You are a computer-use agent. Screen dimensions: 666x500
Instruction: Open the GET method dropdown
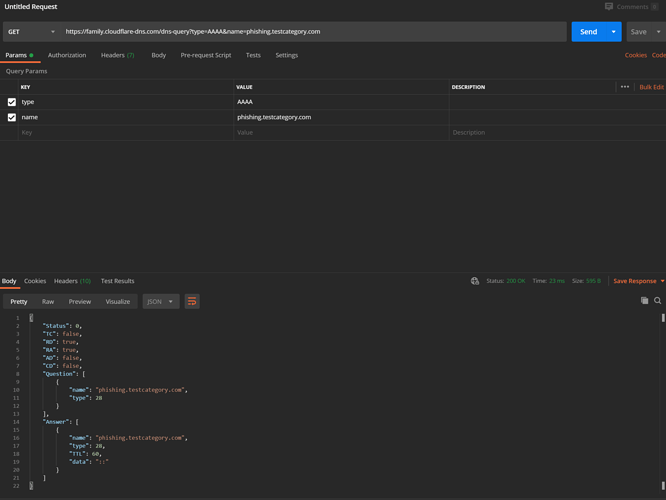click(31, 32)
